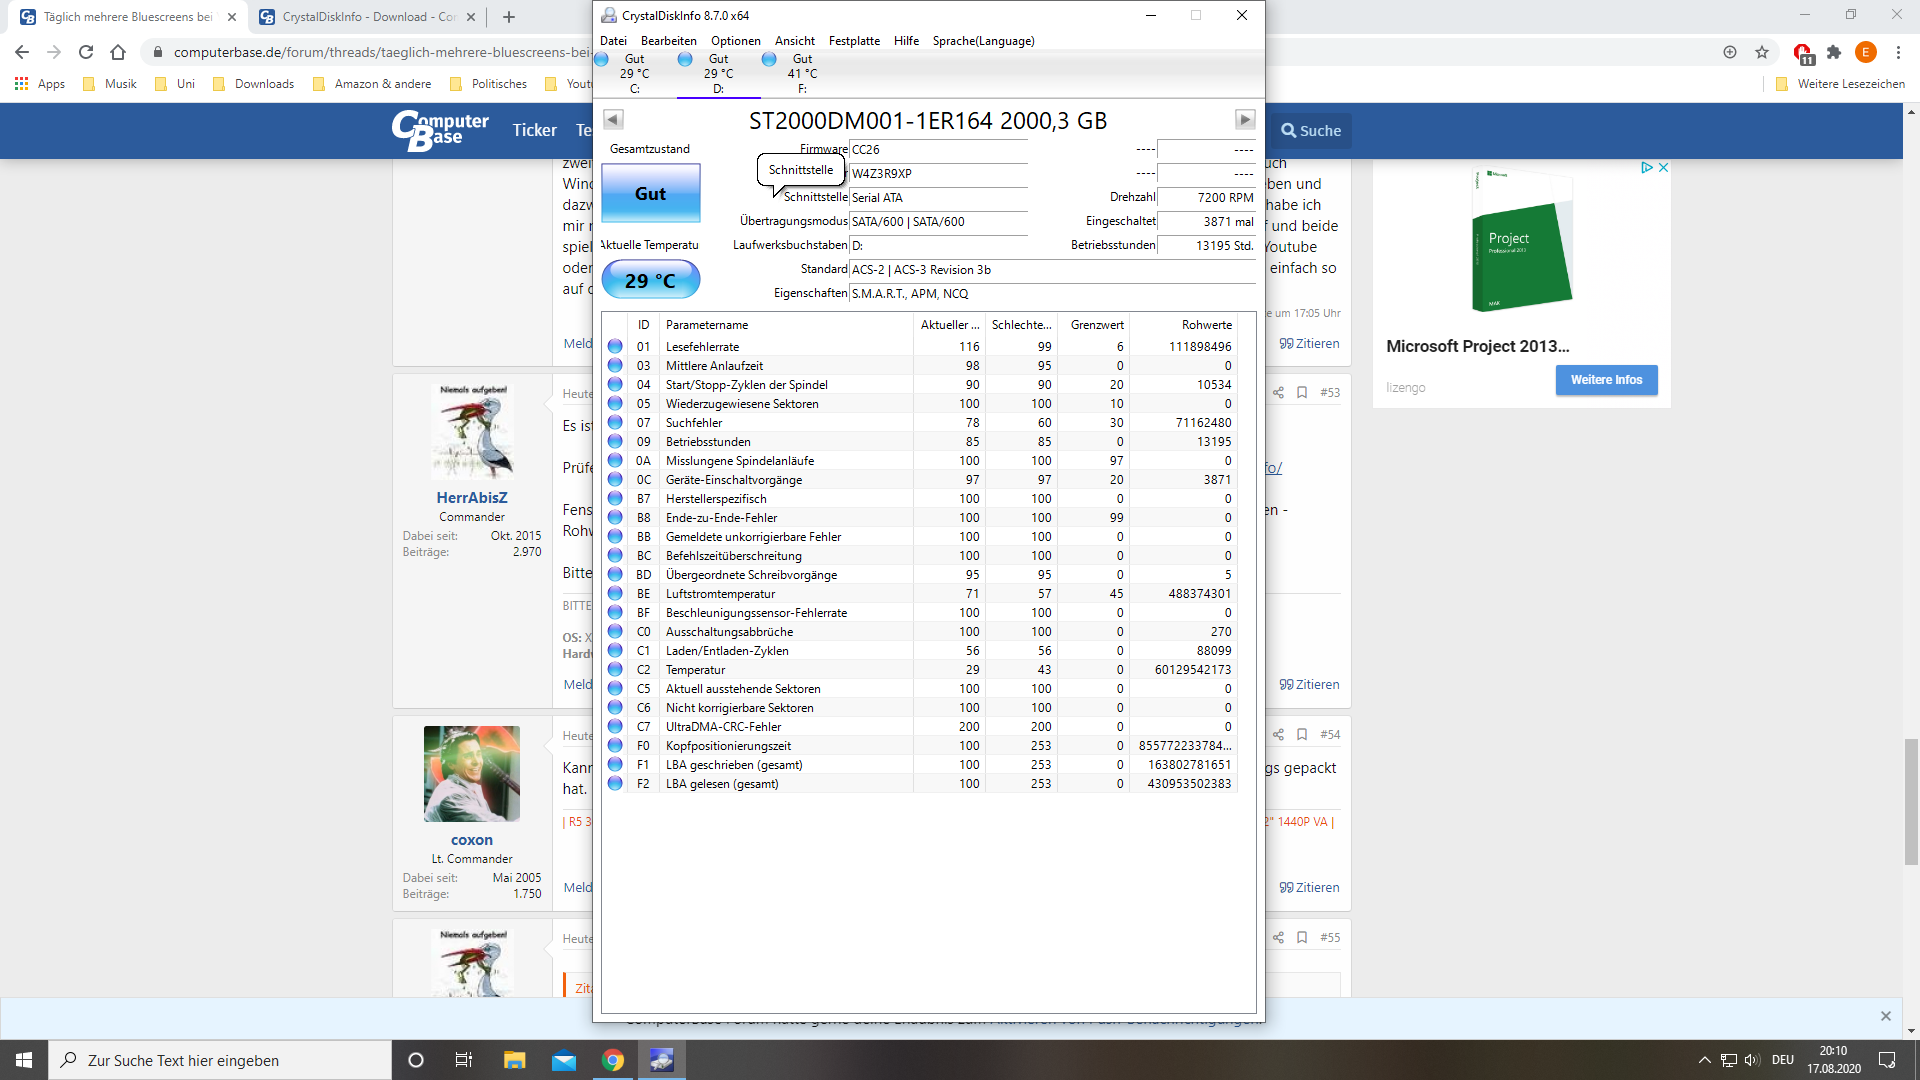Select drive C: status icon

point(602,60)
